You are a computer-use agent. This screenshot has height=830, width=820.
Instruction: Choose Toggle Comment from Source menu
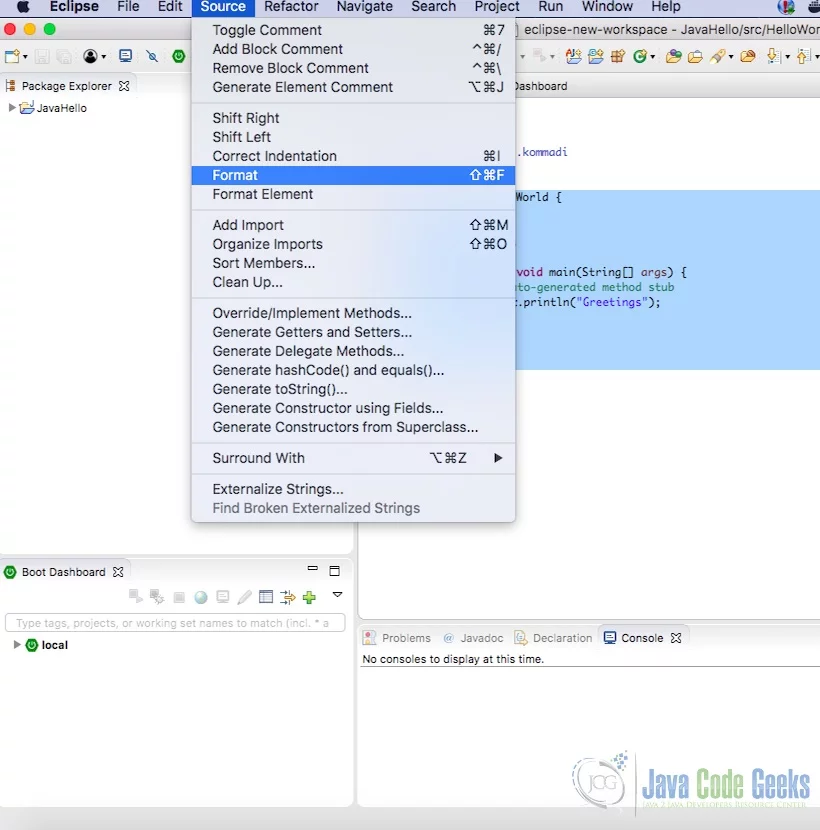tap(353, 30)
